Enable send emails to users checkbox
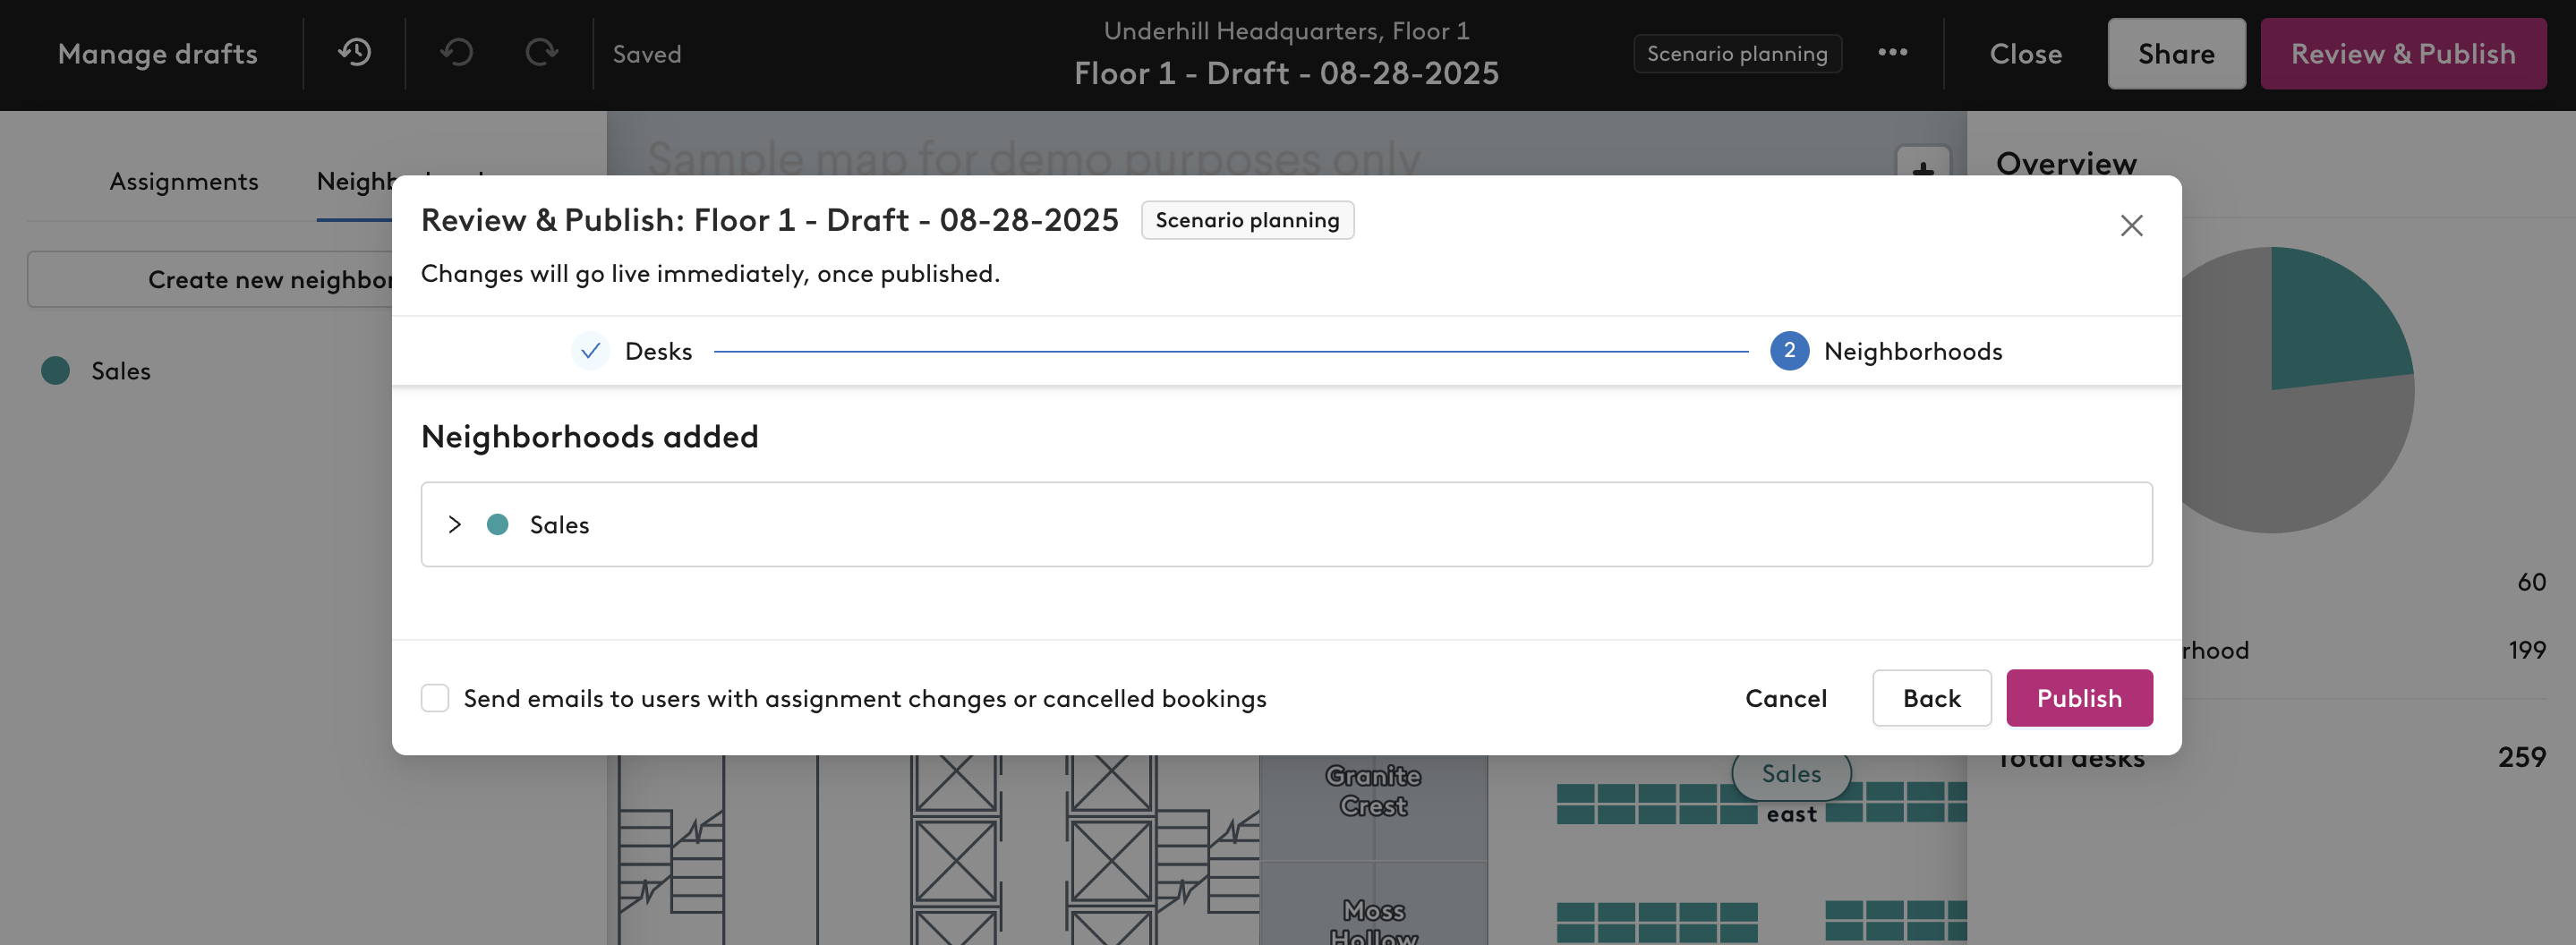Screen dimensions: 2576x945 tap(435, 698)
